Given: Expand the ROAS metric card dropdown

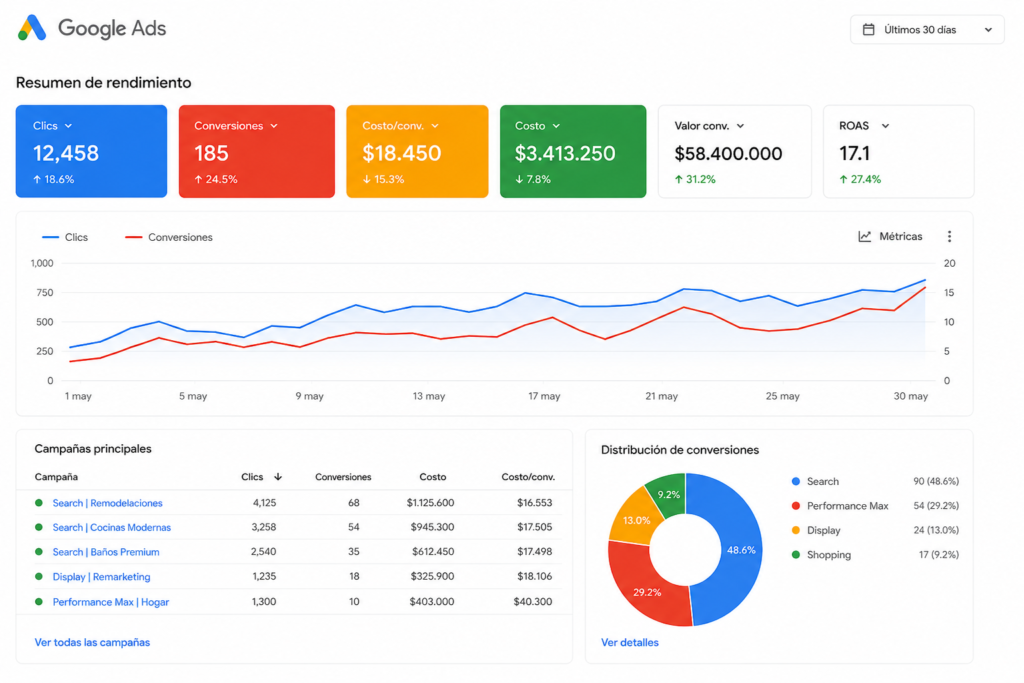Looking at the screenshot, I should point(885,126).
